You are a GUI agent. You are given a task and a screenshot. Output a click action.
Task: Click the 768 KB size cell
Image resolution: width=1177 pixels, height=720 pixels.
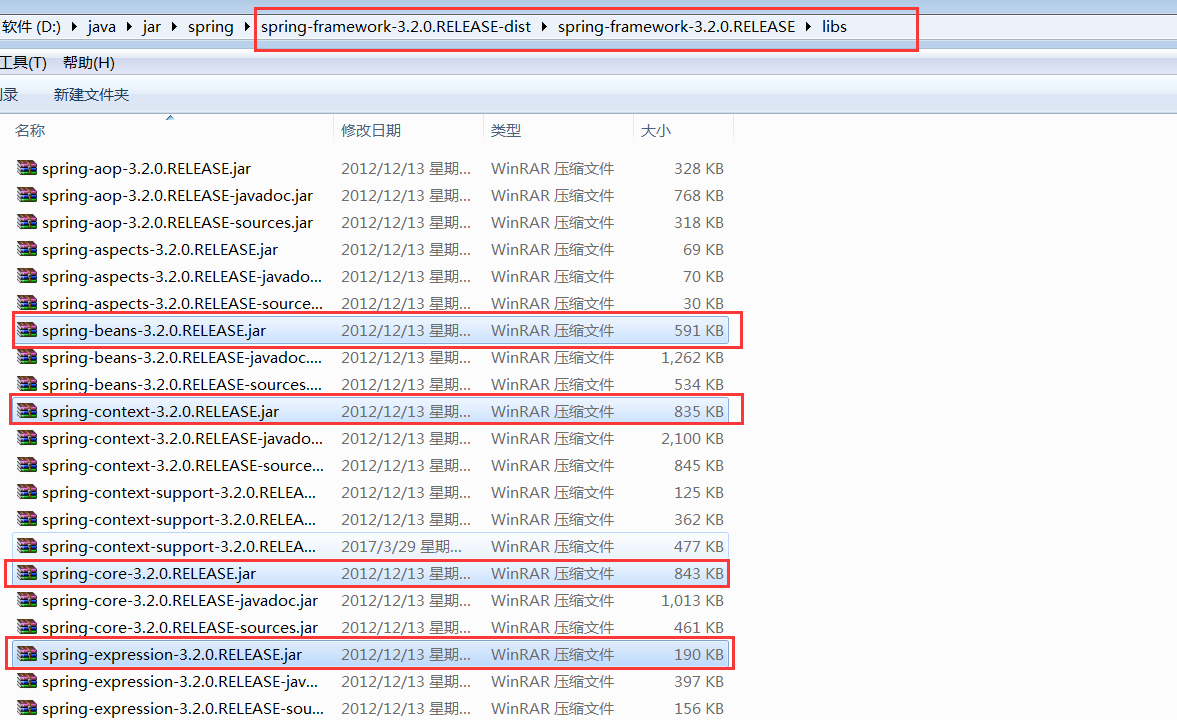pos(699,195)
